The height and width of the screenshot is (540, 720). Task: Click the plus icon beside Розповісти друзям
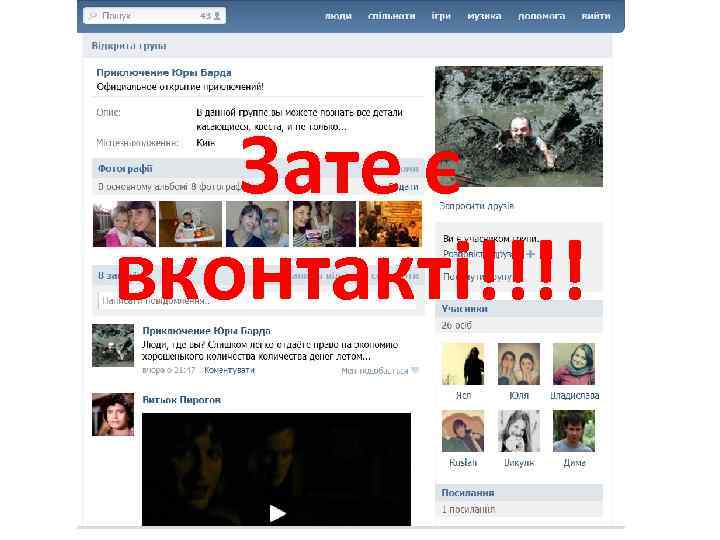pos(530,253)
